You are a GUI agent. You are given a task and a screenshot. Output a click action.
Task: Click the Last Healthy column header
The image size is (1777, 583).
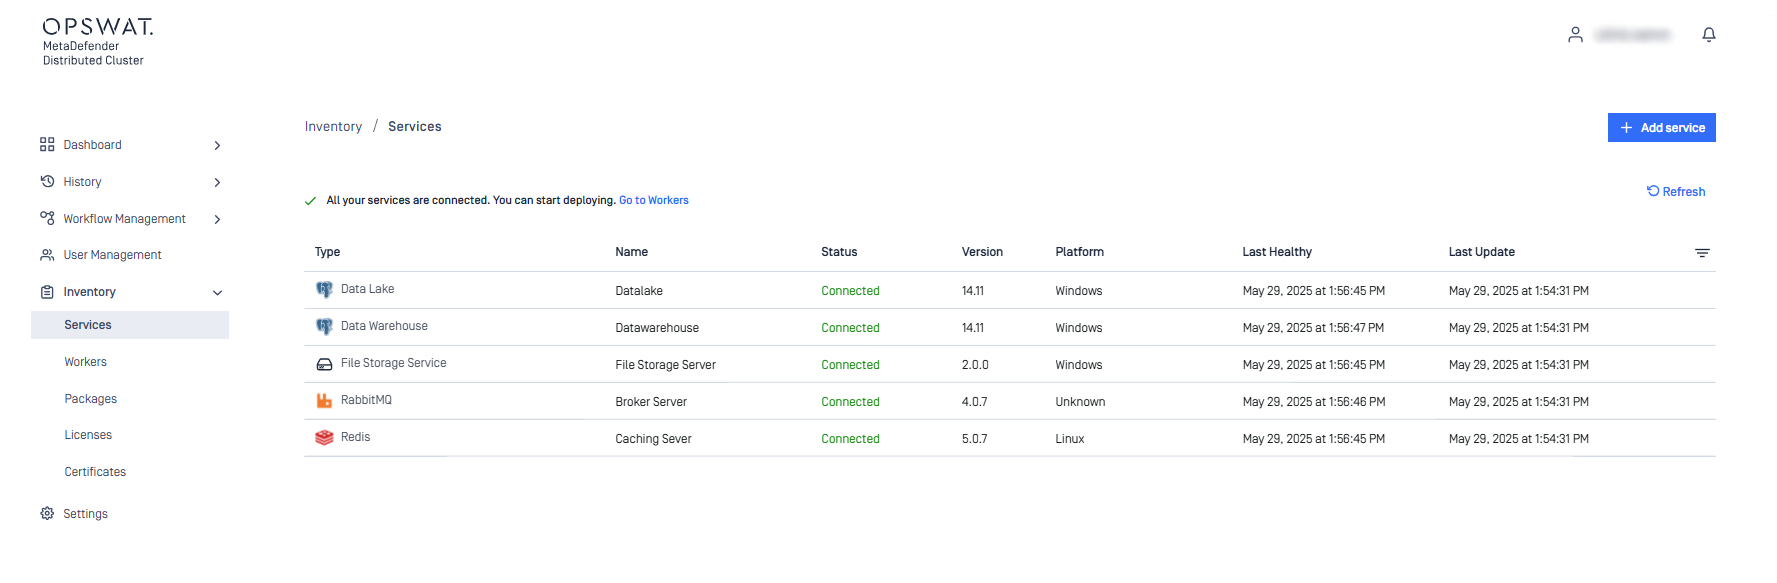coord(1277,252)
